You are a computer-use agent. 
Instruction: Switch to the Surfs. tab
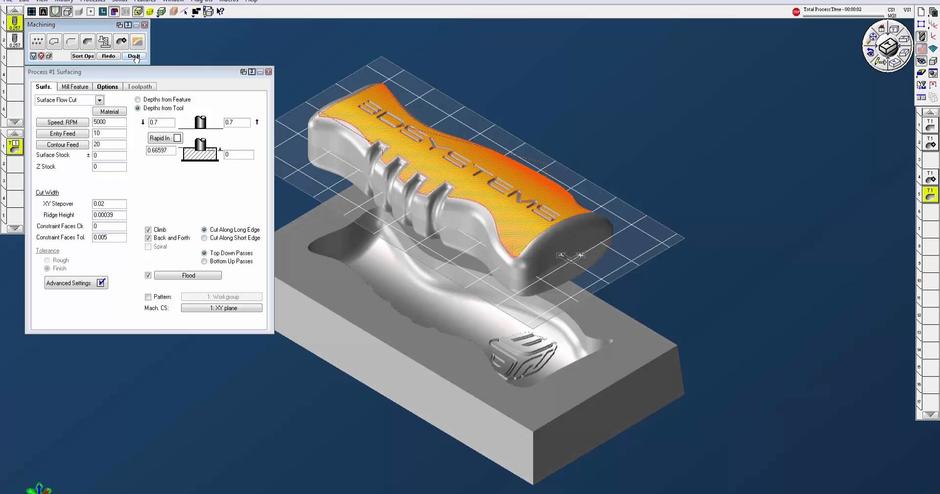point(43,86)
